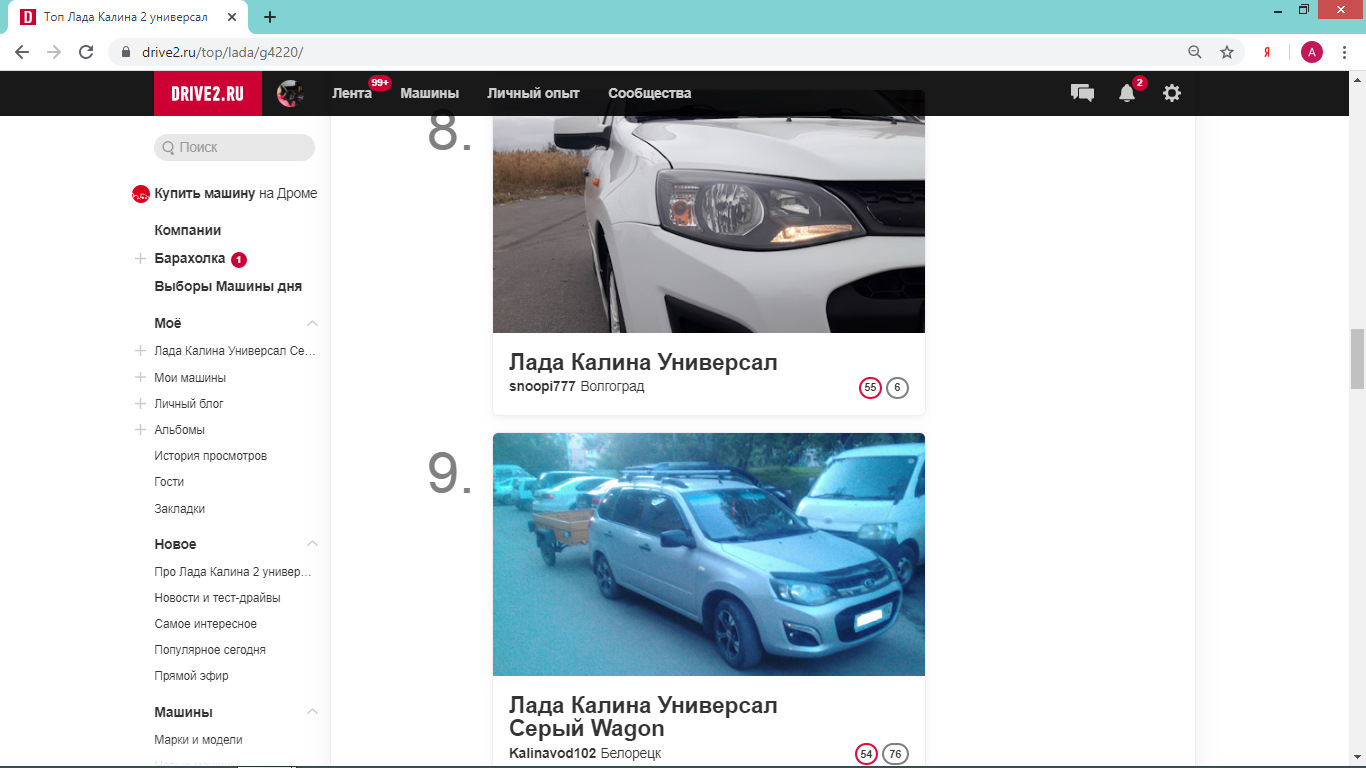Click the red 55 likes badge

870,388
